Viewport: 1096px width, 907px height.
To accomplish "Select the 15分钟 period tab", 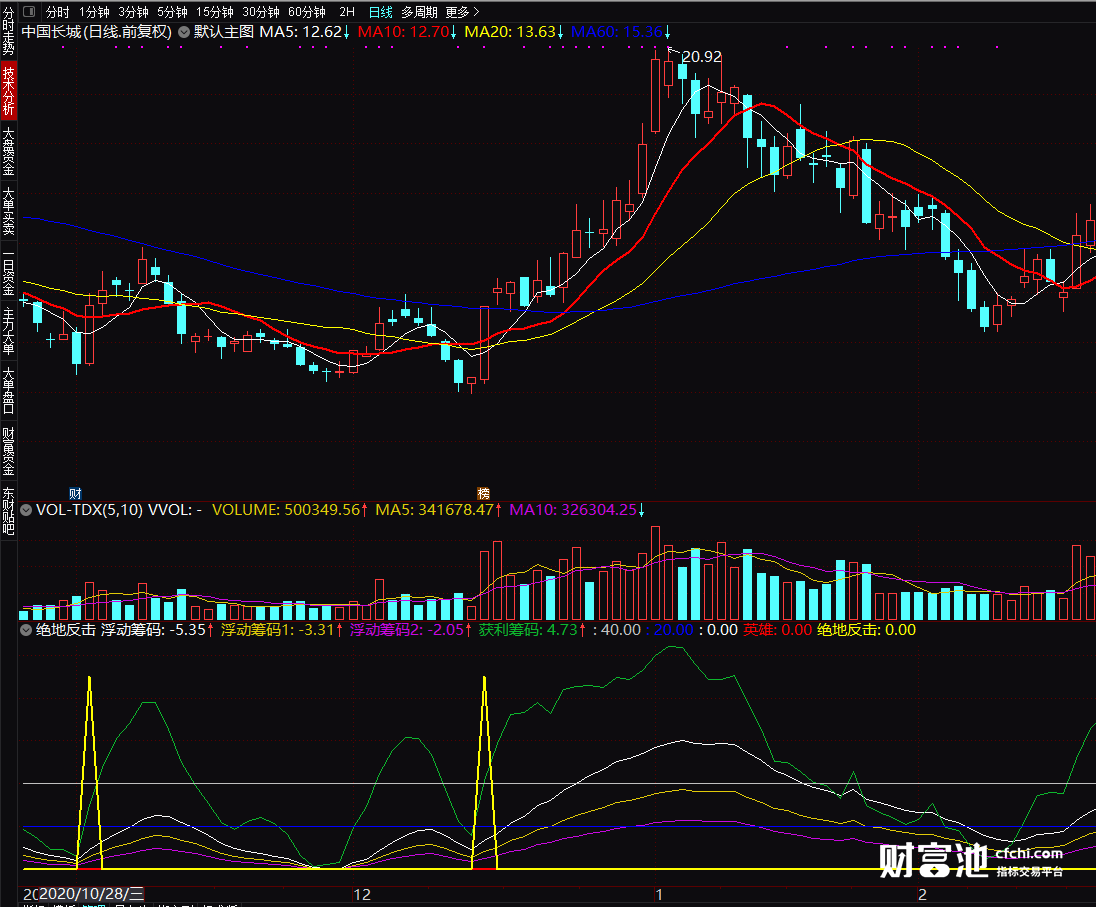I will (x=215, y=12).
